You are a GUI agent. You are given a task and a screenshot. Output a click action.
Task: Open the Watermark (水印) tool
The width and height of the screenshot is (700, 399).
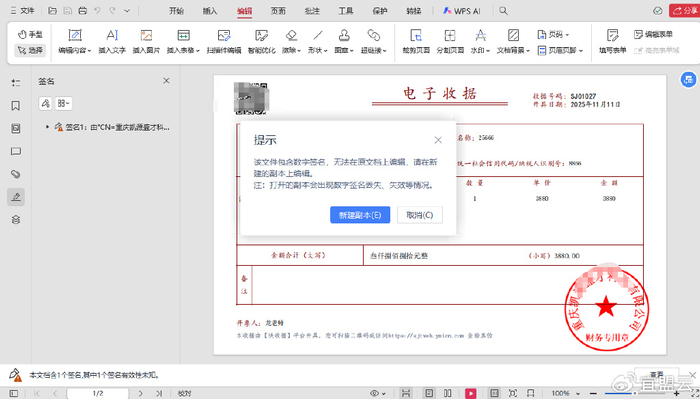(480, 42)
